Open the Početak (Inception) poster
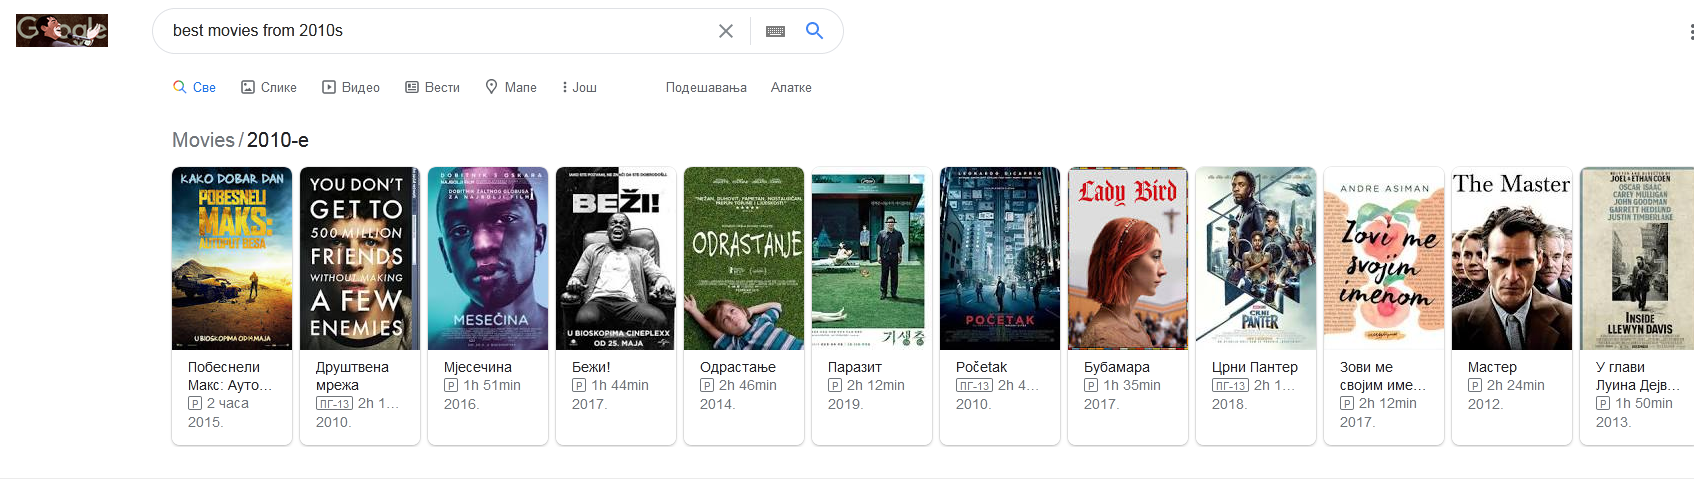The image size is (1694, 489). (x=1000, y=258)
